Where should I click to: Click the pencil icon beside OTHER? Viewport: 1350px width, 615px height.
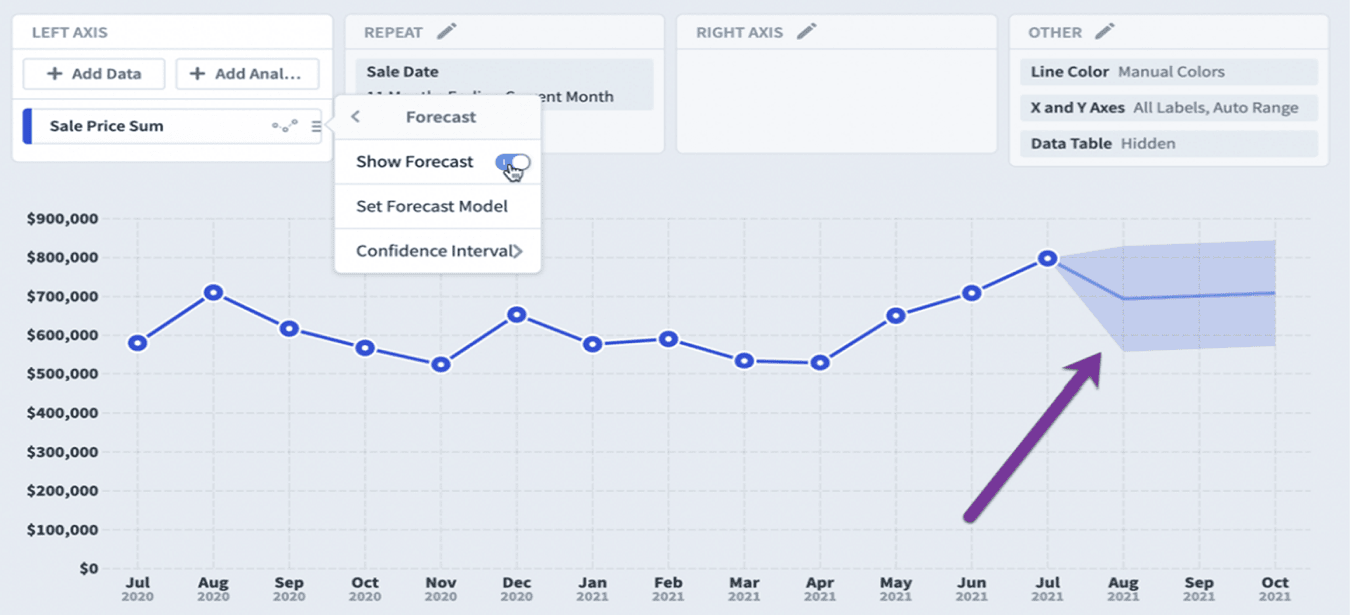tap(1104, 31)
